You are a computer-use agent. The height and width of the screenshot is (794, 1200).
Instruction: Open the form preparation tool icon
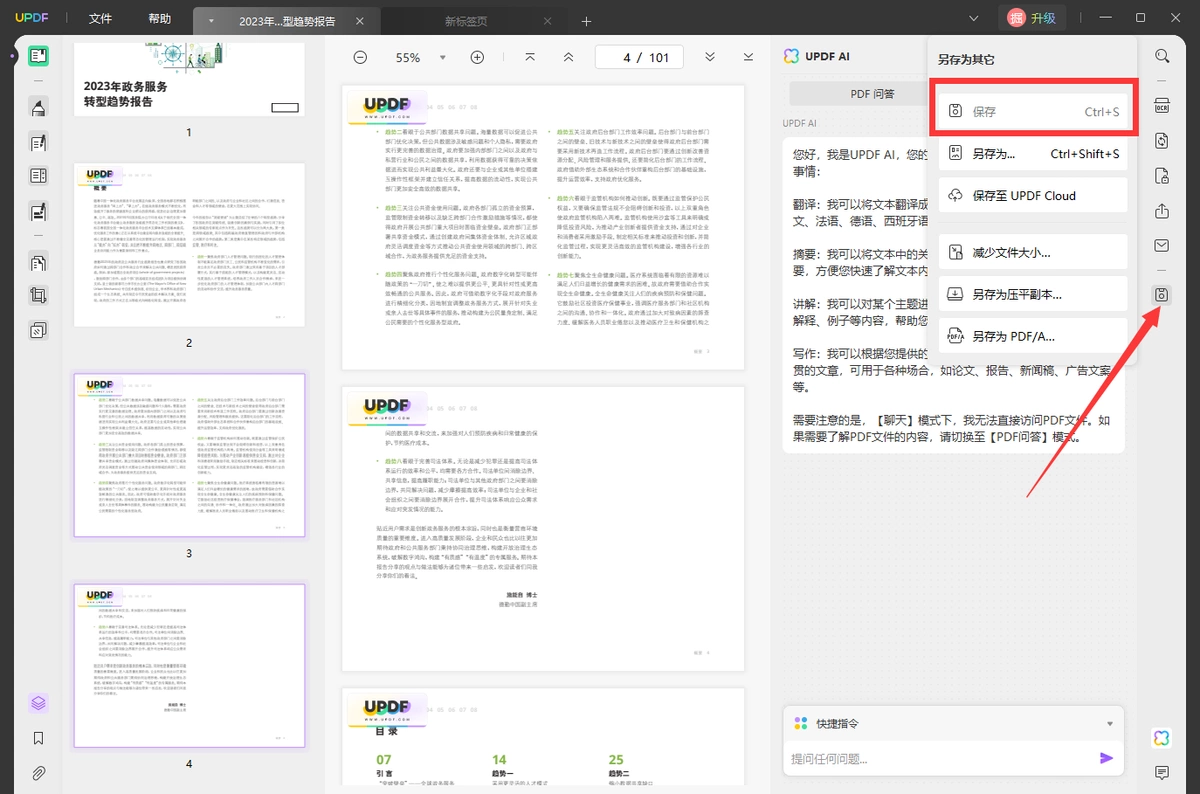38,176
